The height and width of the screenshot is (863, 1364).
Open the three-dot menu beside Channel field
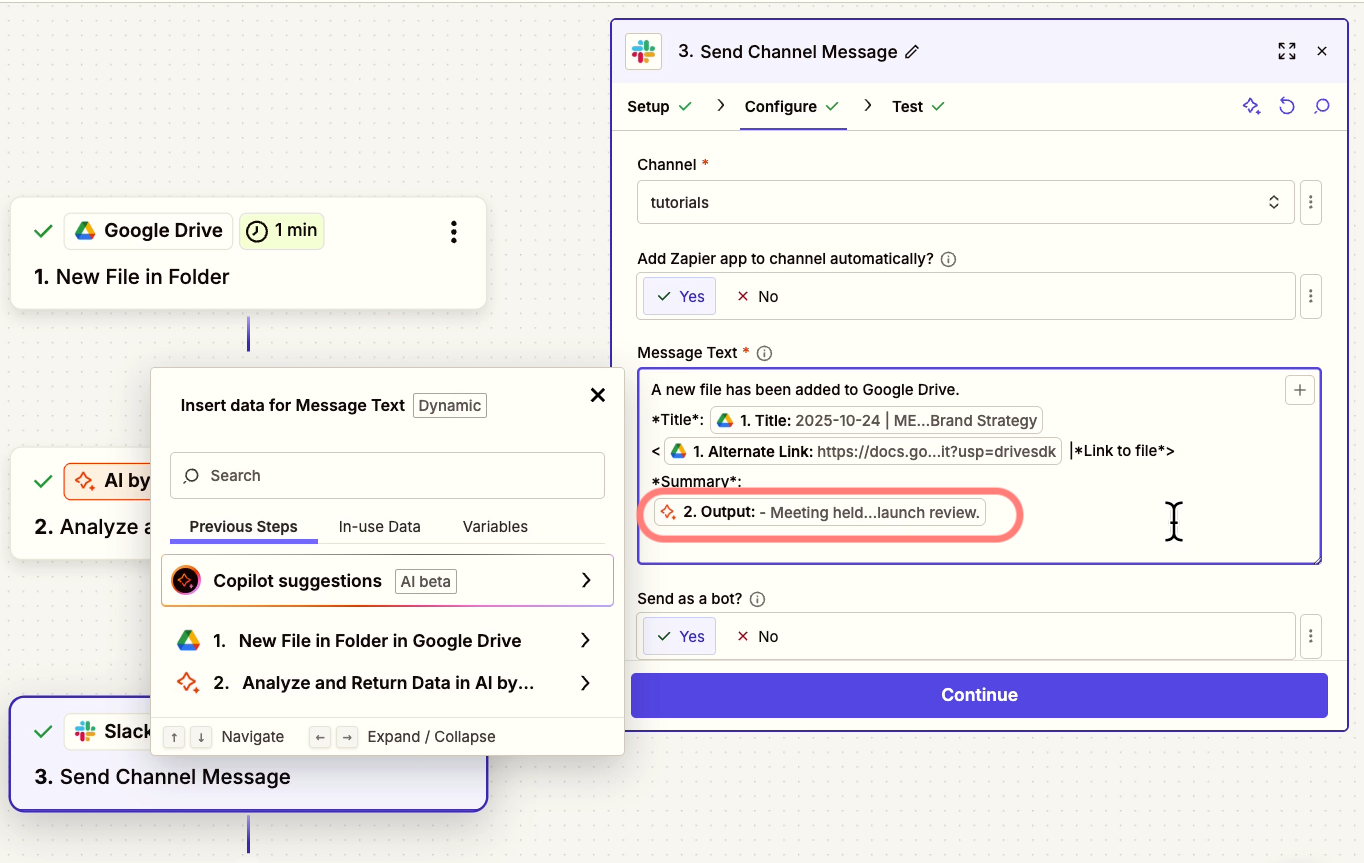click(1311, 202)
